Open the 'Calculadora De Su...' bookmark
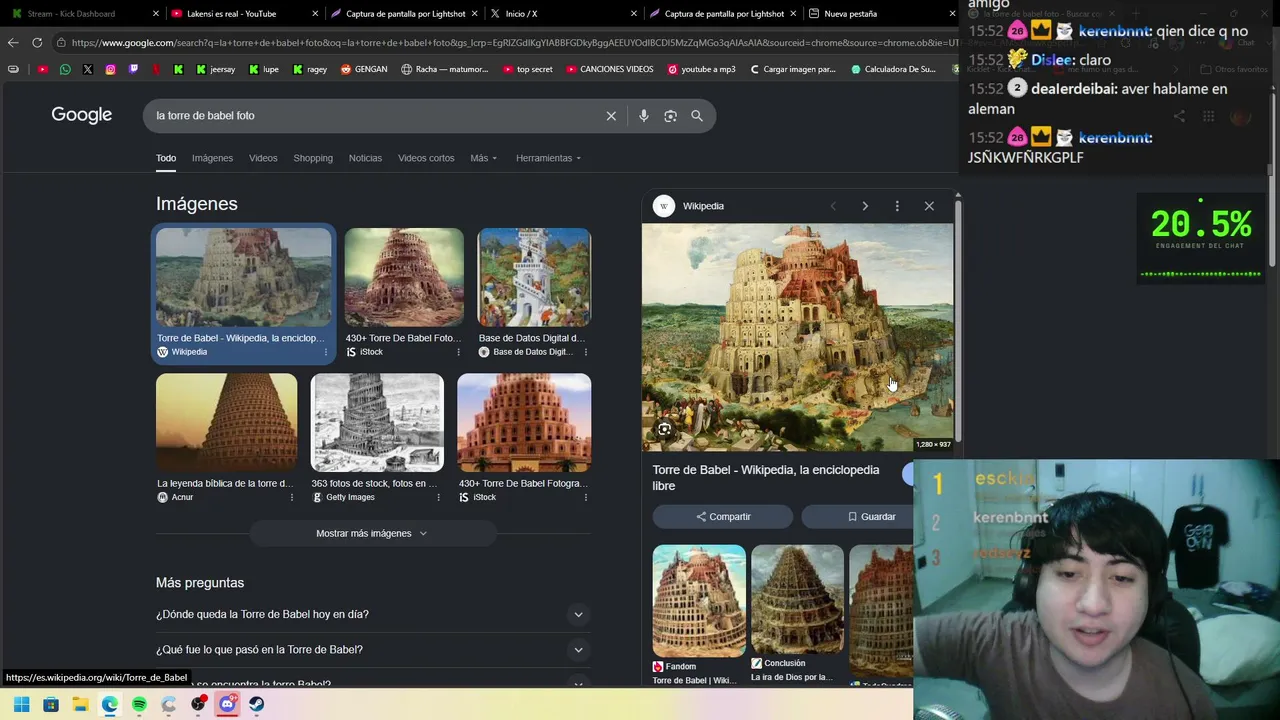1280x720 pixels. 894,69
